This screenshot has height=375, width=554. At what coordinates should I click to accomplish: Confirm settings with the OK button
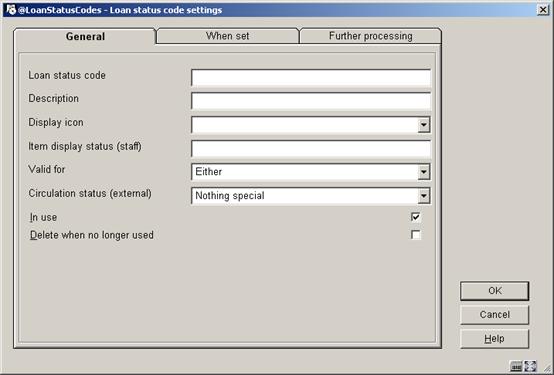click(494, 291)
